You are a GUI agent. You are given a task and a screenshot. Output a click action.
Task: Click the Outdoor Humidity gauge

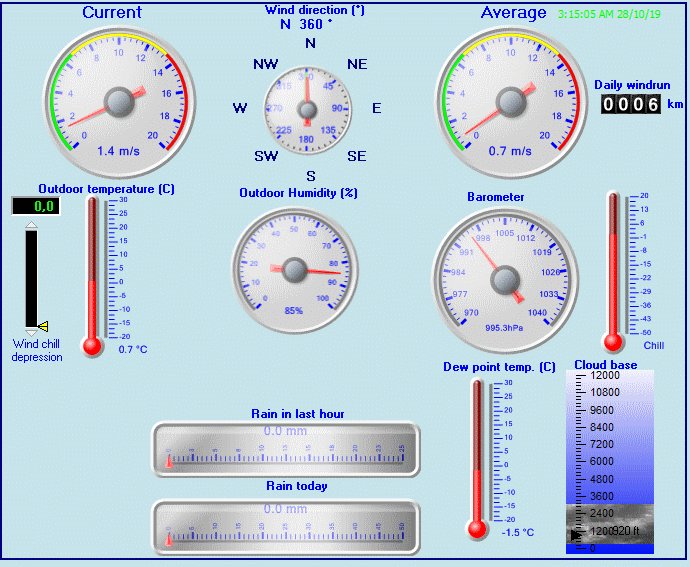tap(294, 269)
